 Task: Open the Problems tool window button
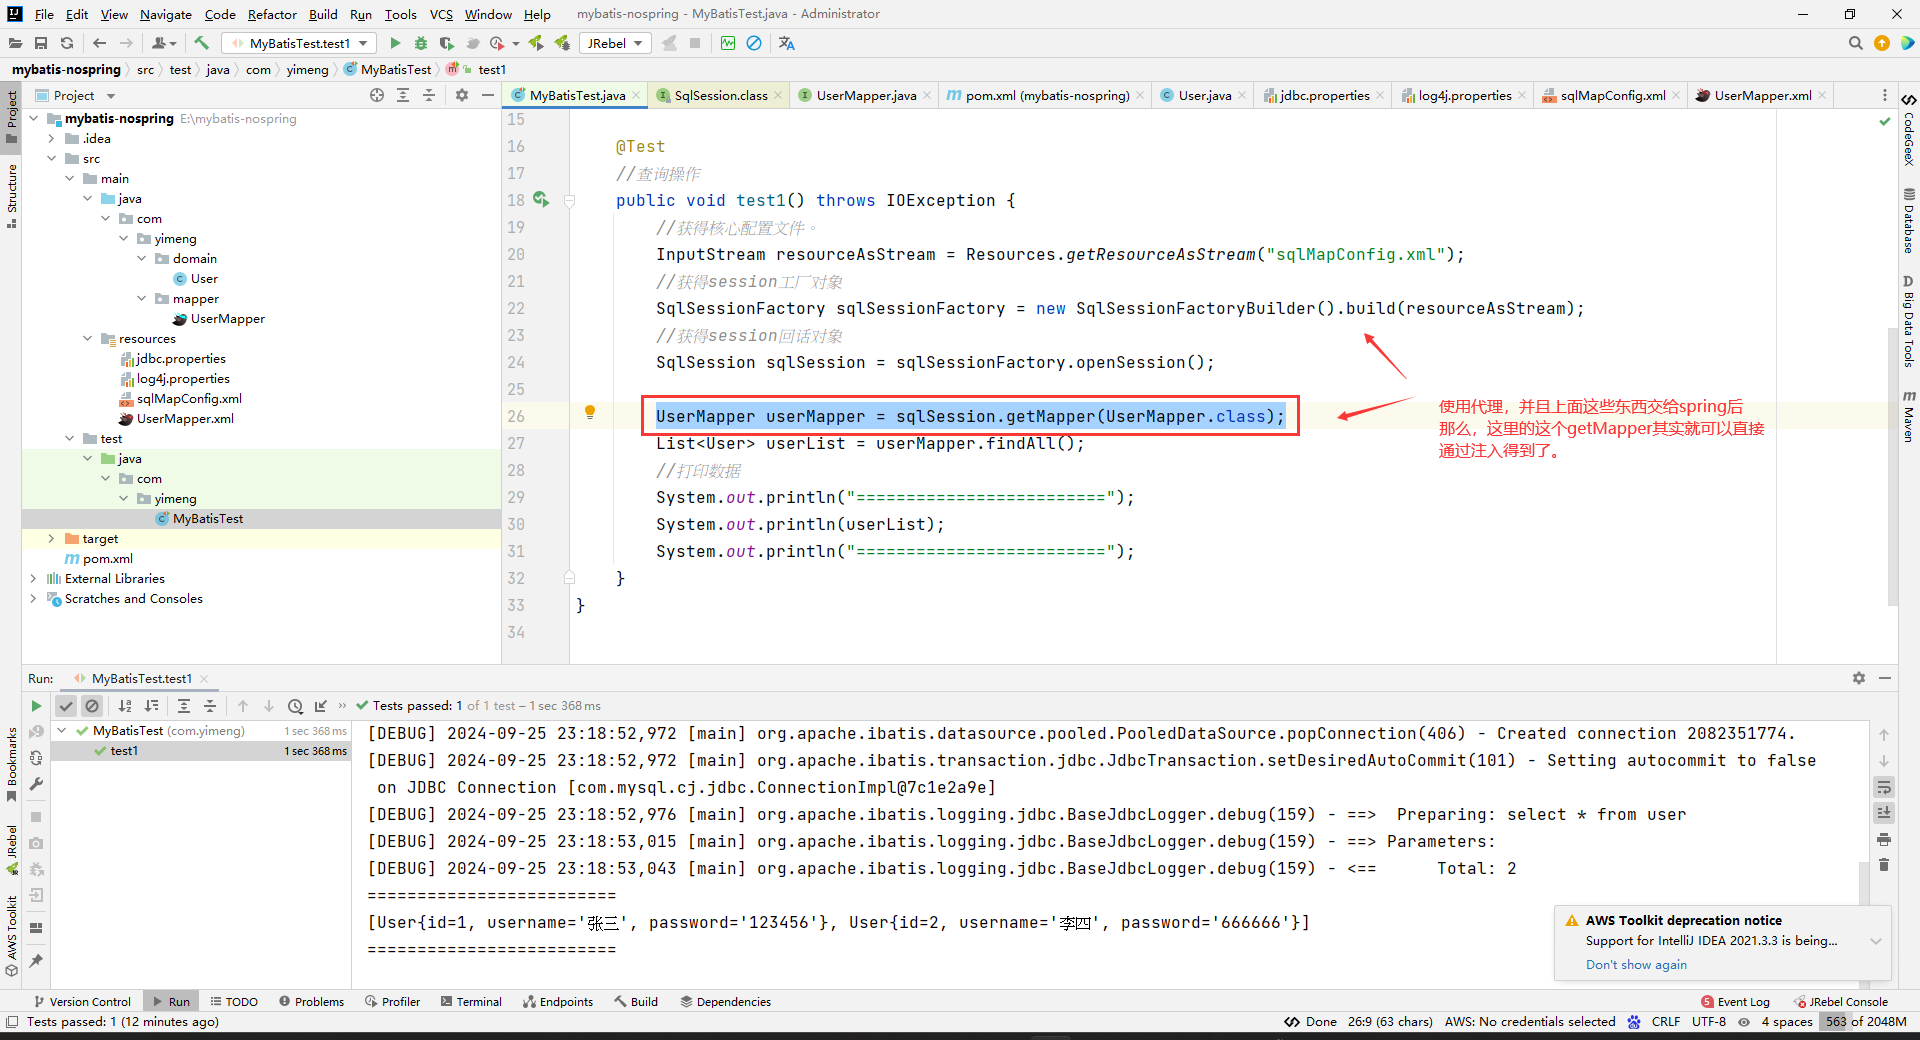pos(311,1001)
